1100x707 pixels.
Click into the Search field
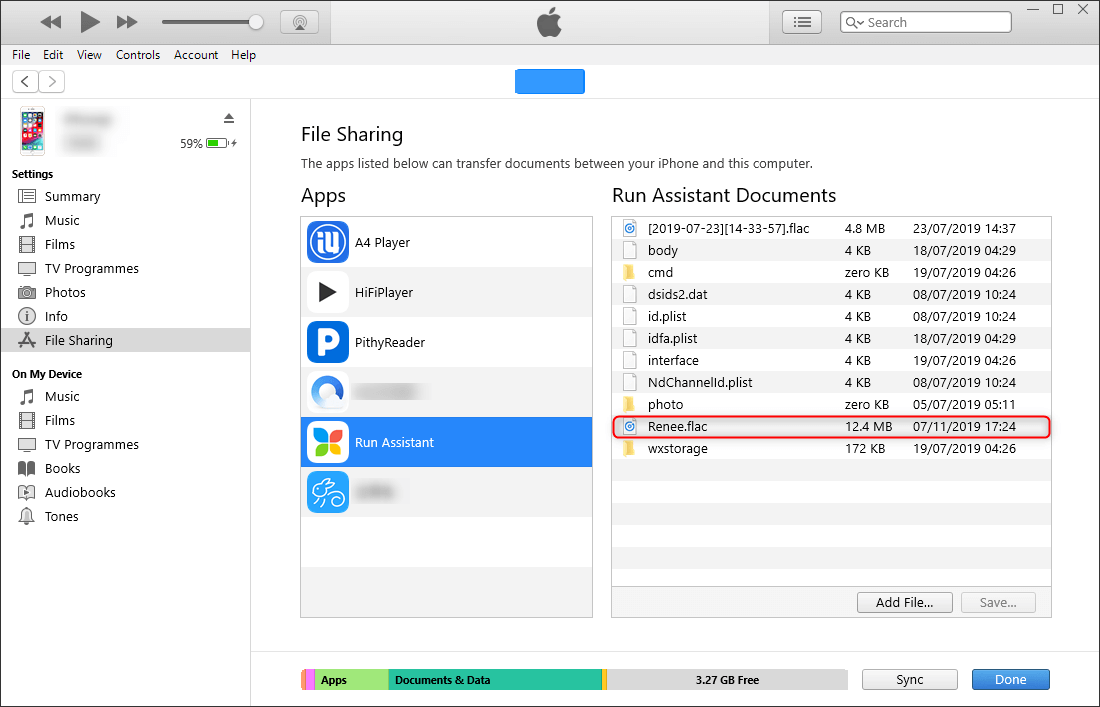(x=925, y=22)
